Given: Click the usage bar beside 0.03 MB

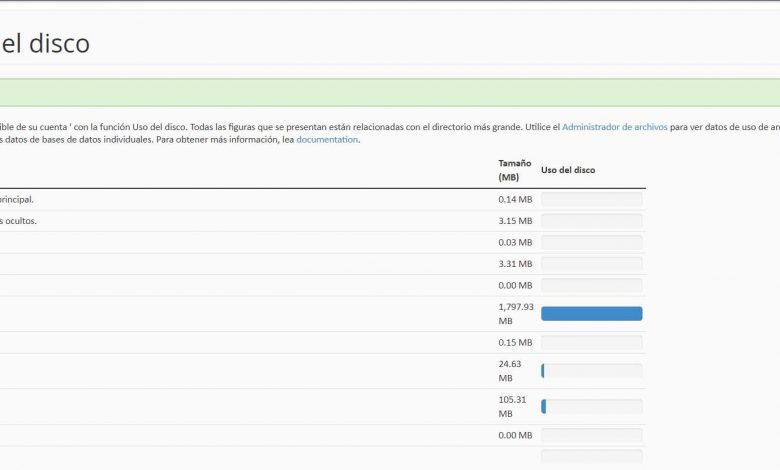Looking at the screenshot, I should tap(591, 243).
